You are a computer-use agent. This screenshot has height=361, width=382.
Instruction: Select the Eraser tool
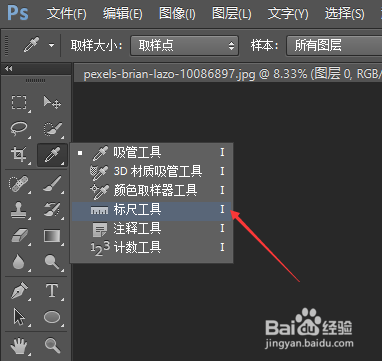[x=19, y=236]
